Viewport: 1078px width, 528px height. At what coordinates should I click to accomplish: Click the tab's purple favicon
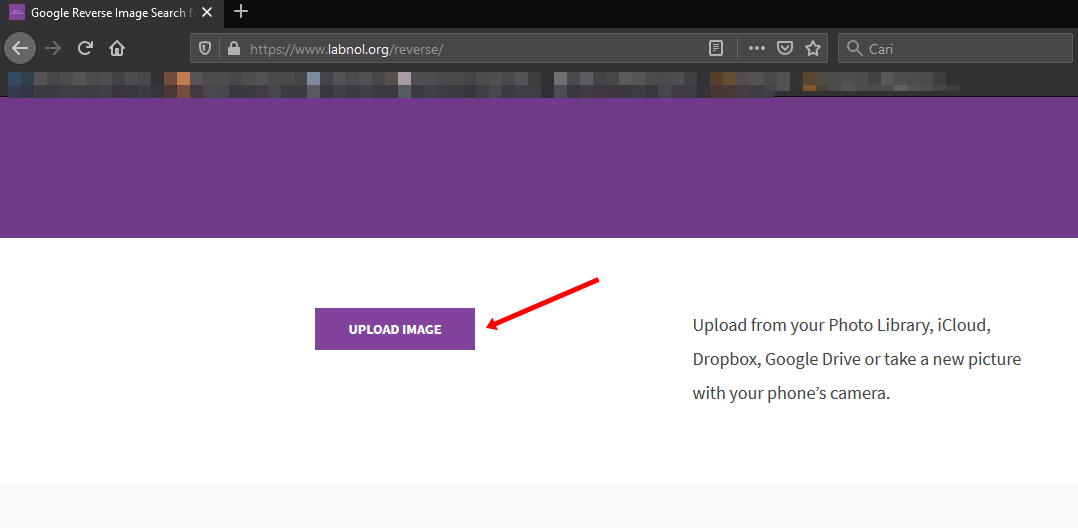[x=17, y=12]
